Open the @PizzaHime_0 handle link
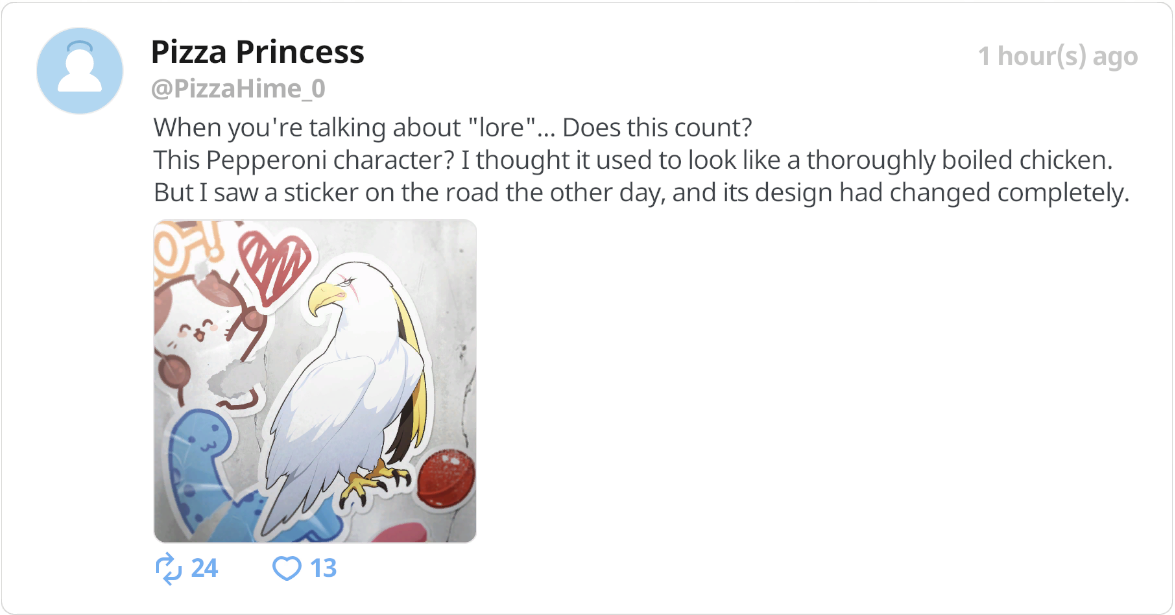Image resolution: width=1175 pixels, height=615 pixels. coord(238,88)
